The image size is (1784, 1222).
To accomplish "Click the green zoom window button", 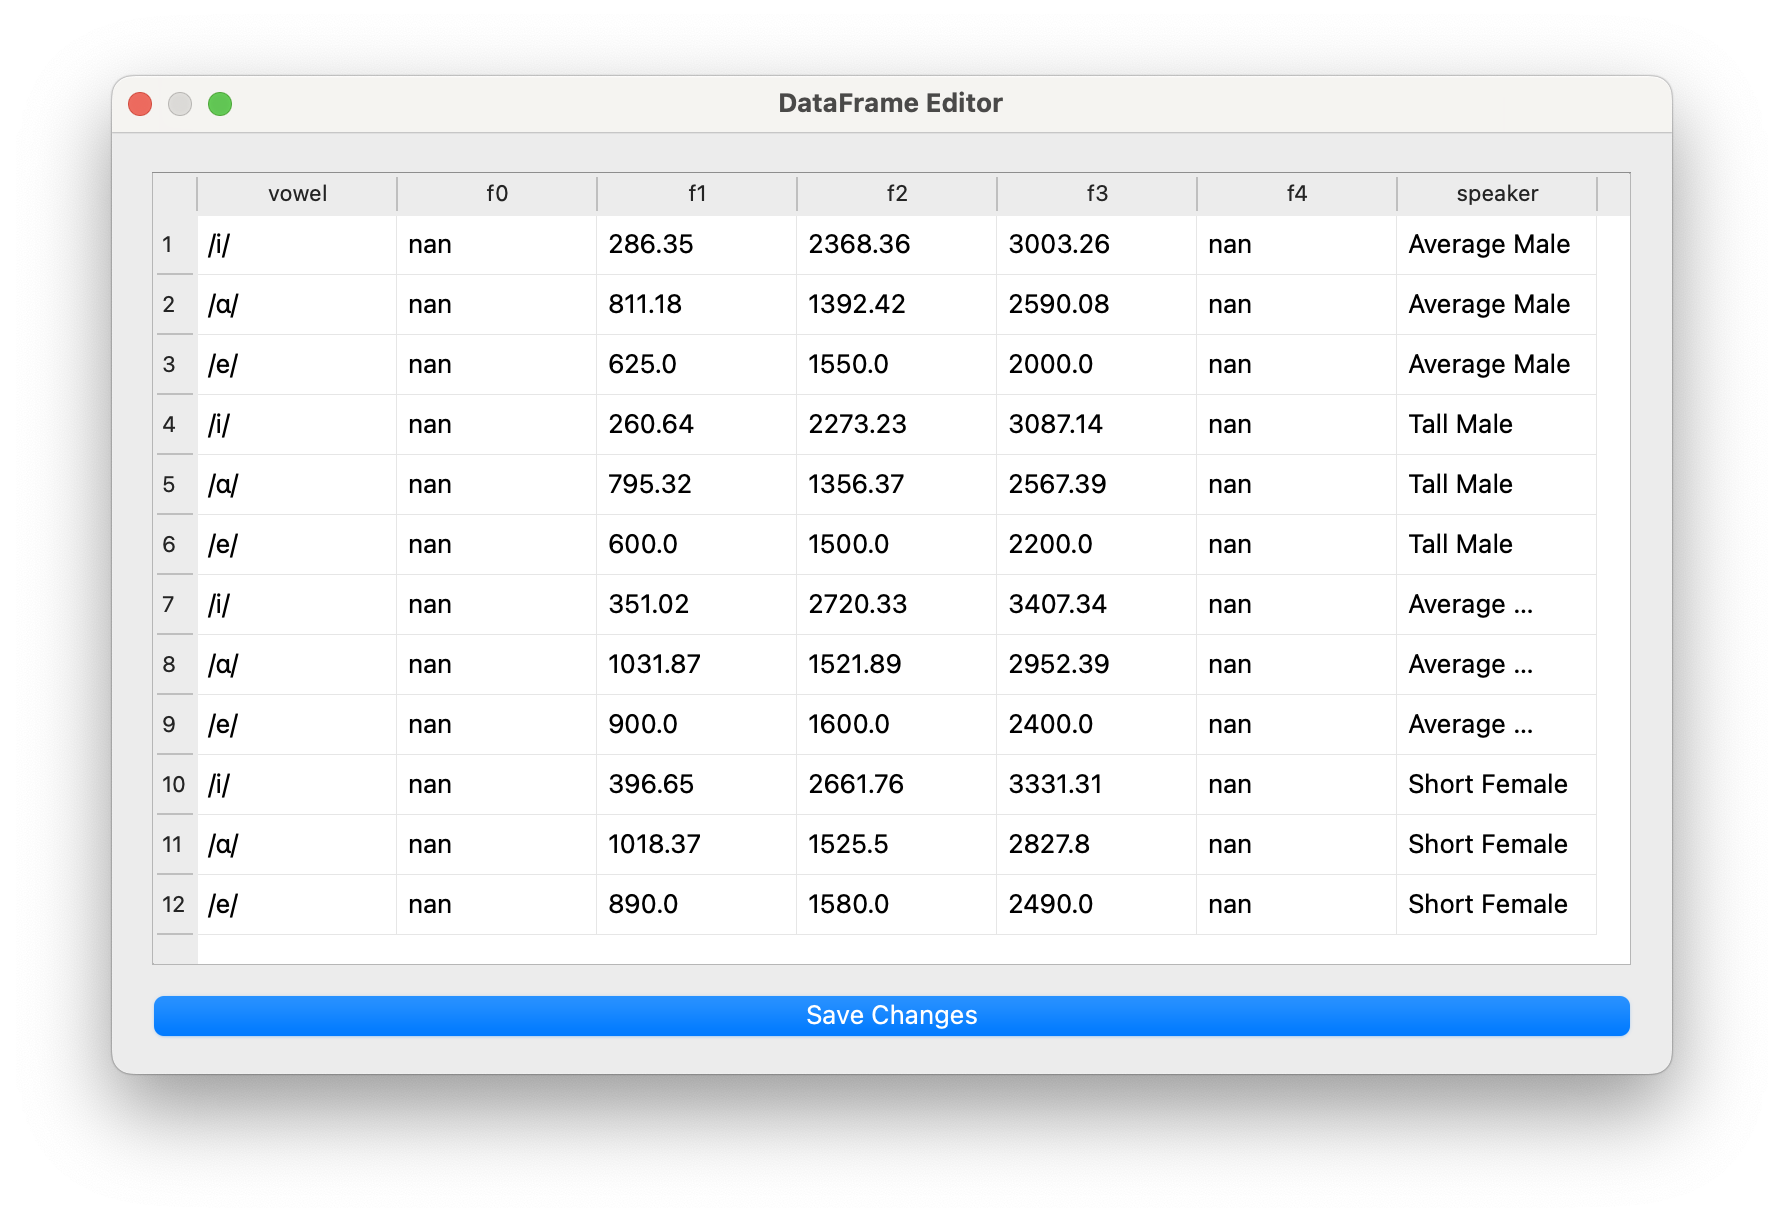I will (x=220, y=104).
